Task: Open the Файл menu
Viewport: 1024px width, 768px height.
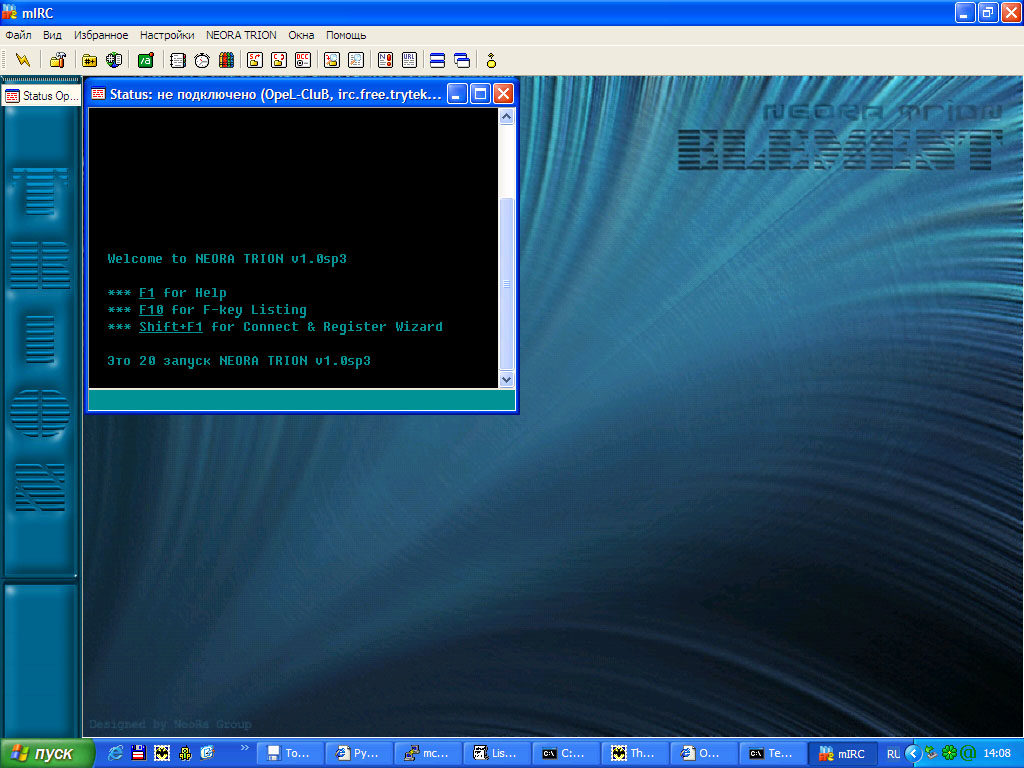Action: pos(18,35)
